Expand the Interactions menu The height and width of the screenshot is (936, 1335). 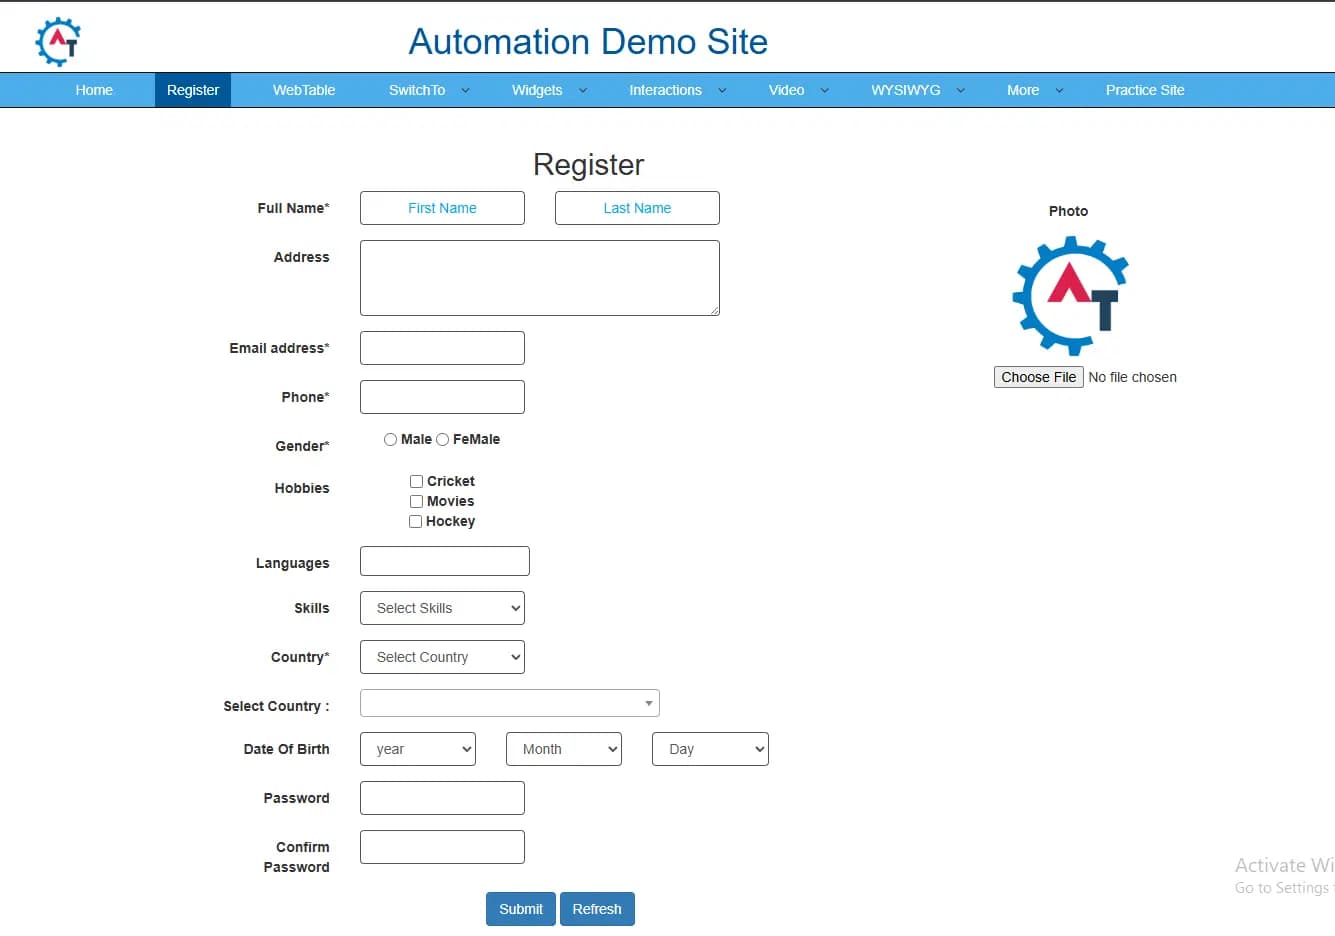(677, 90)
